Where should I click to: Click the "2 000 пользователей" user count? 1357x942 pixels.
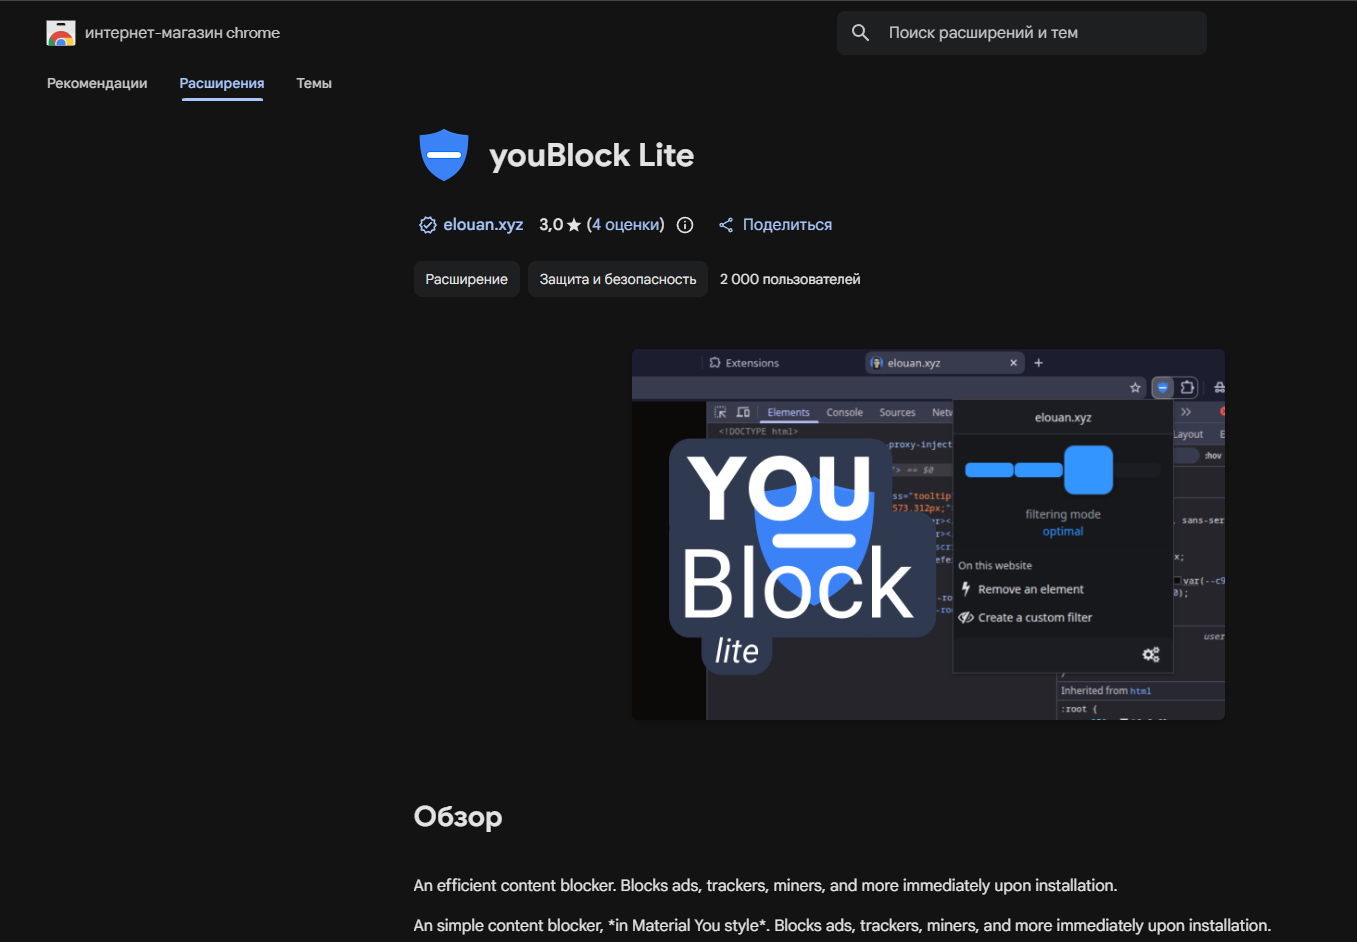pyautogui.click(x=790, y=279)
